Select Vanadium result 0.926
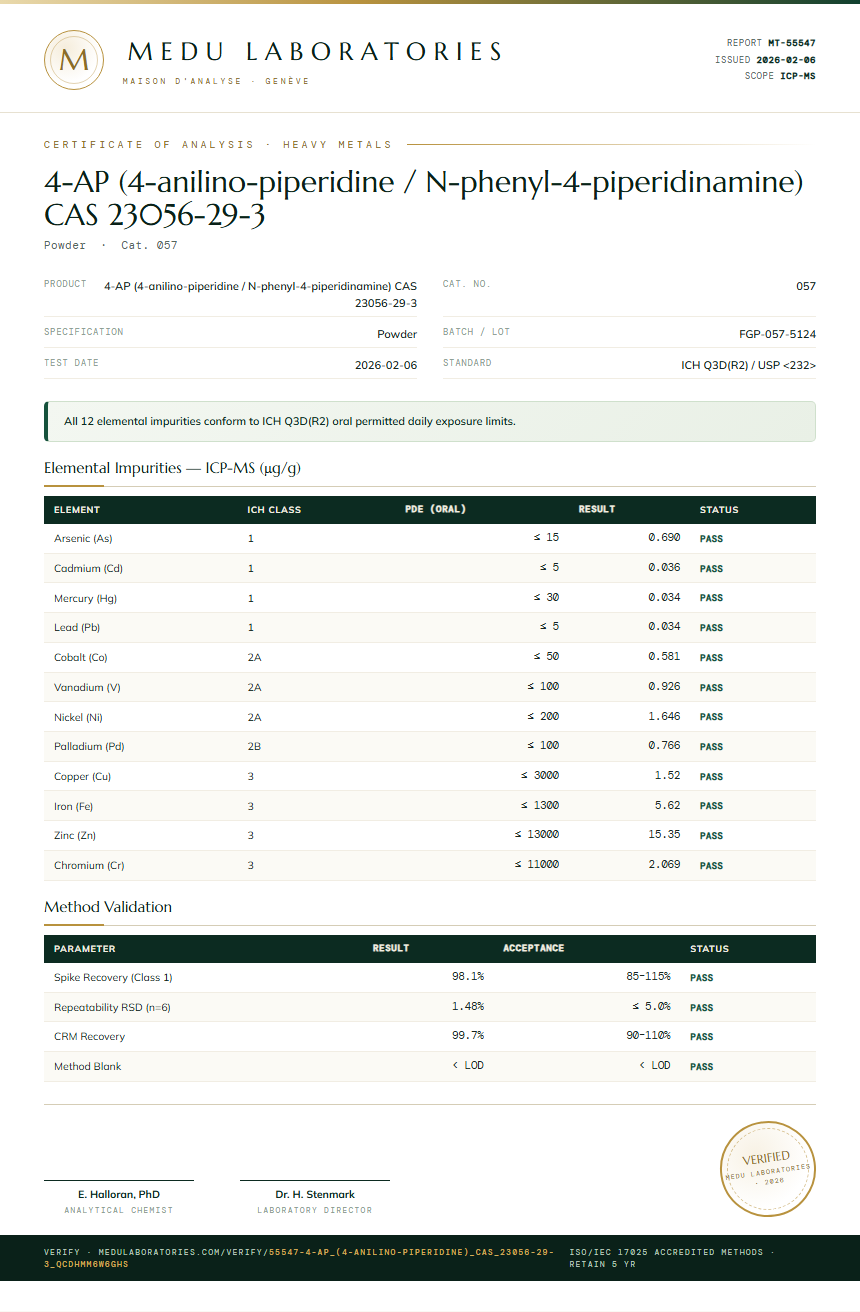The width and height of the screenshot is (860, 1312). click(664, 687)
